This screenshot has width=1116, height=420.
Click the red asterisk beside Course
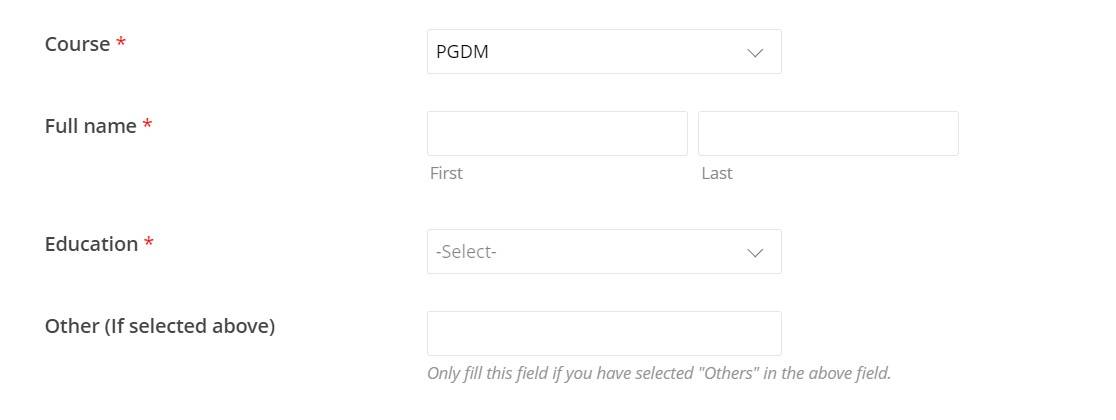coord(121,44)
